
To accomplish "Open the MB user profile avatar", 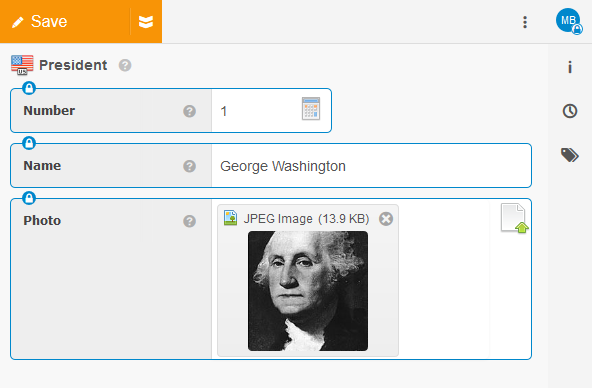I will pos(568,21).
